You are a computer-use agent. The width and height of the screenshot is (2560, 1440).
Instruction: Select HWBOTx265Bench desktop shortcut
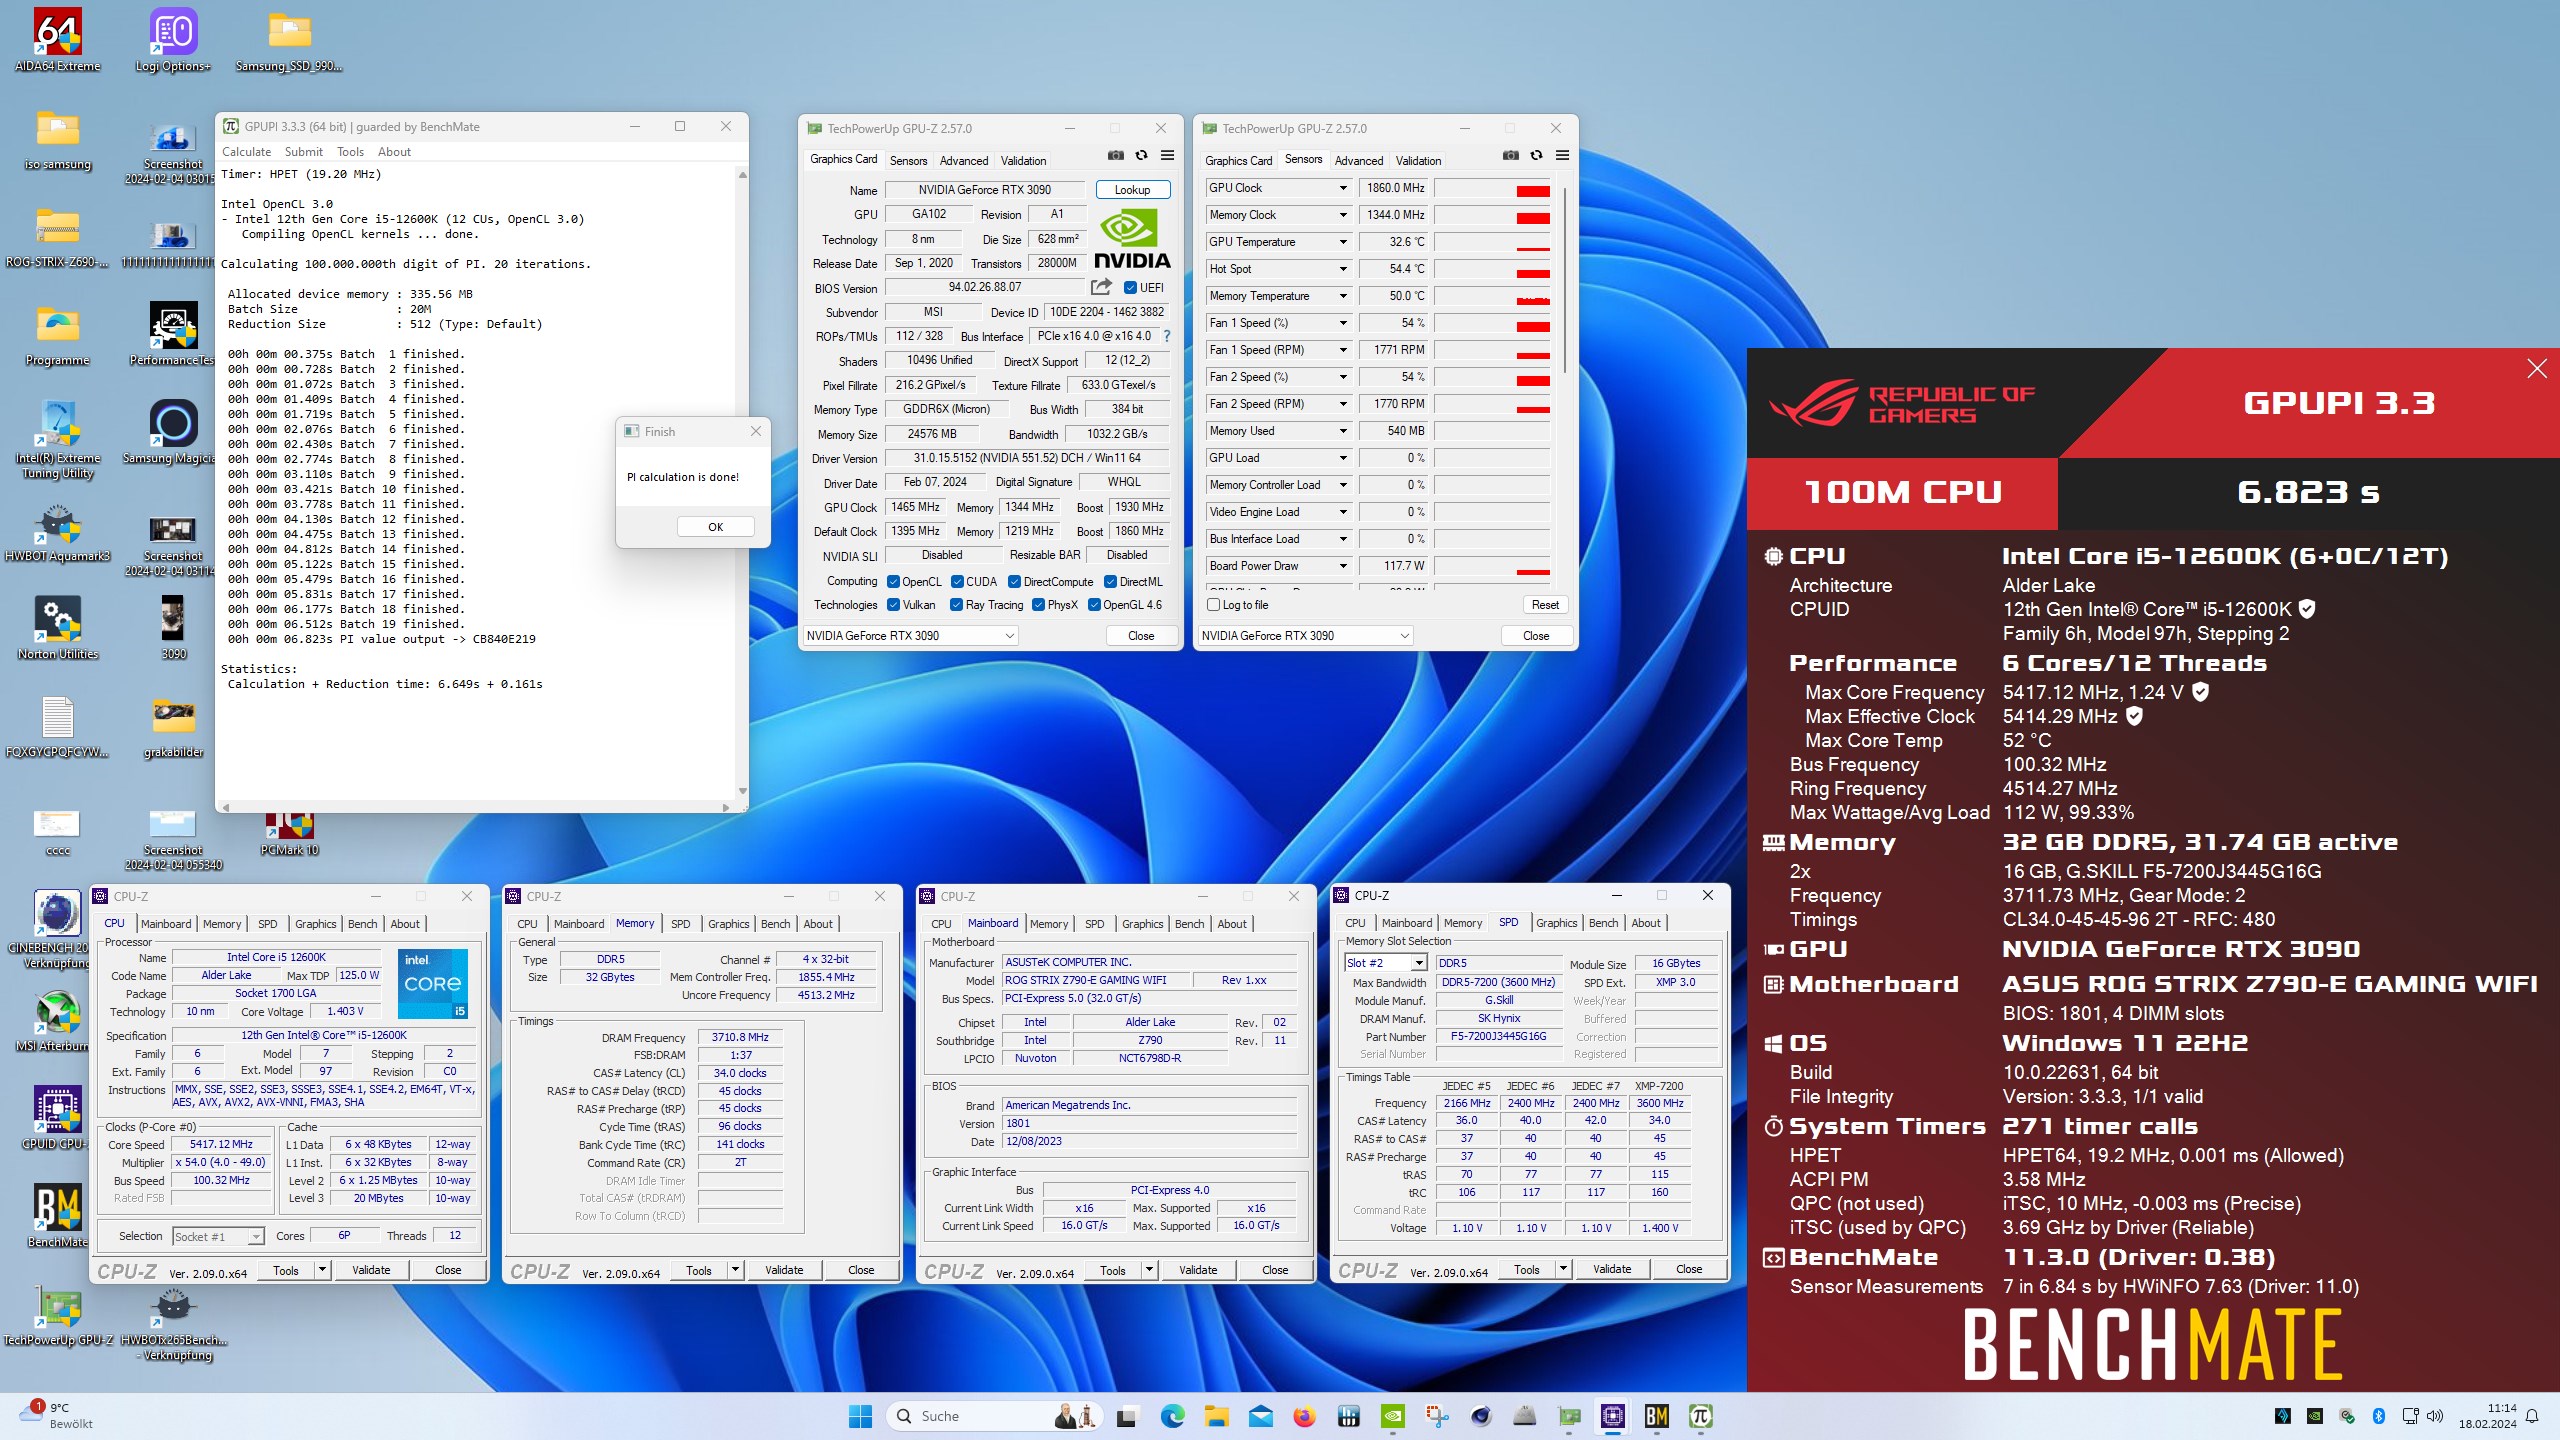click(173, 1322)
